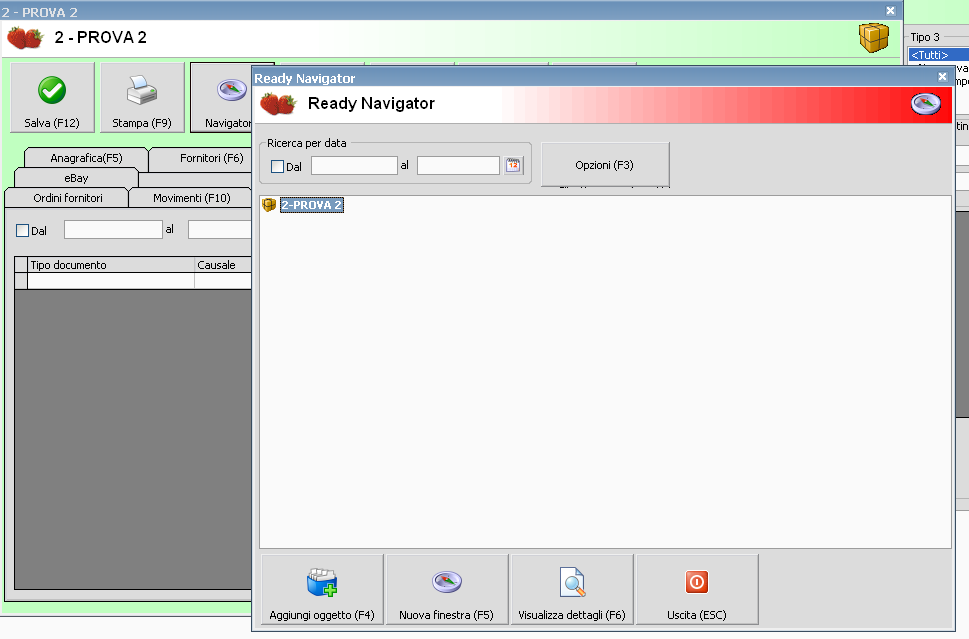Image resolution: width=969 pixels, height=639 pixels.
Task: Click Aggiungi oggetto (F4) button
Action: point(322,590)
